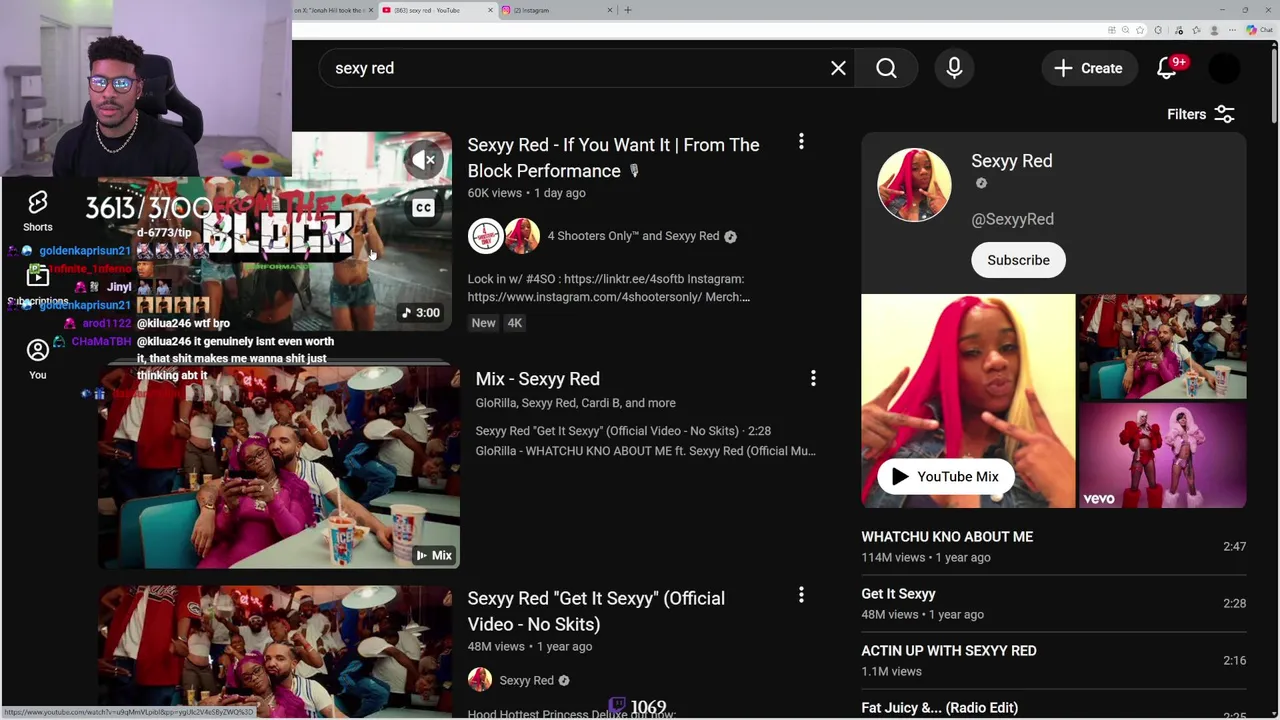This screenshot has height=720, width=1280.
Task: Open more options for Get It Sexyy video
Action: point(801,595)
